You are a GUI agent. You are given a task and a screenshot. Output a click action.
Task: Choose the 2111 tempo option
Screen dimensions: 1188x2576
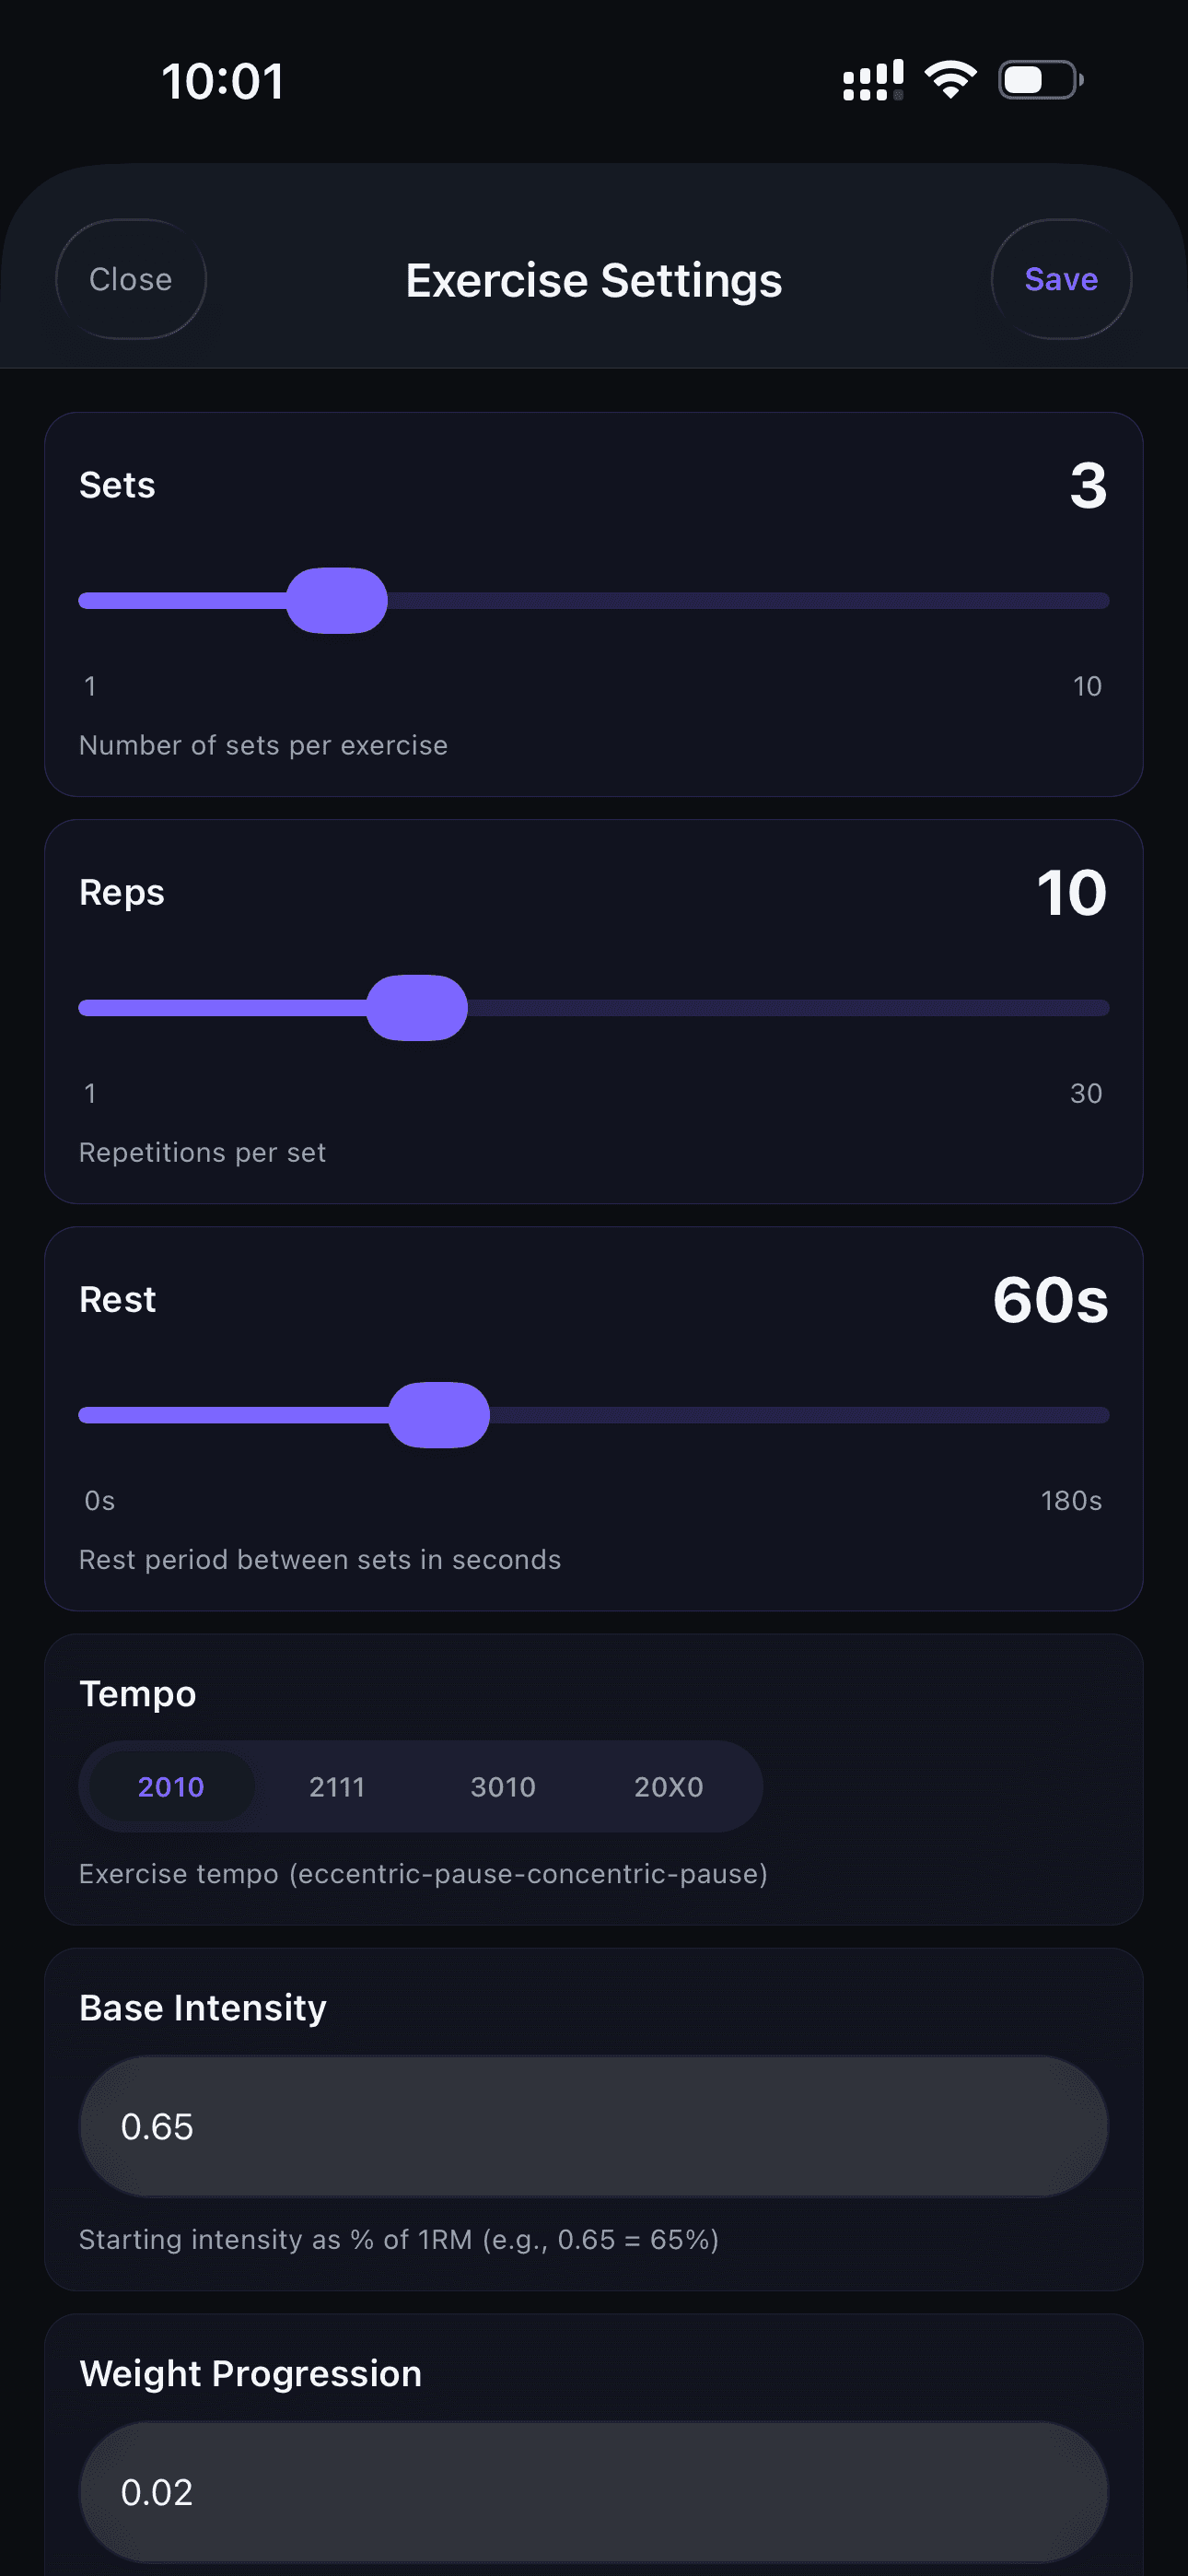pyautogui.click(x=337, y=1786)
